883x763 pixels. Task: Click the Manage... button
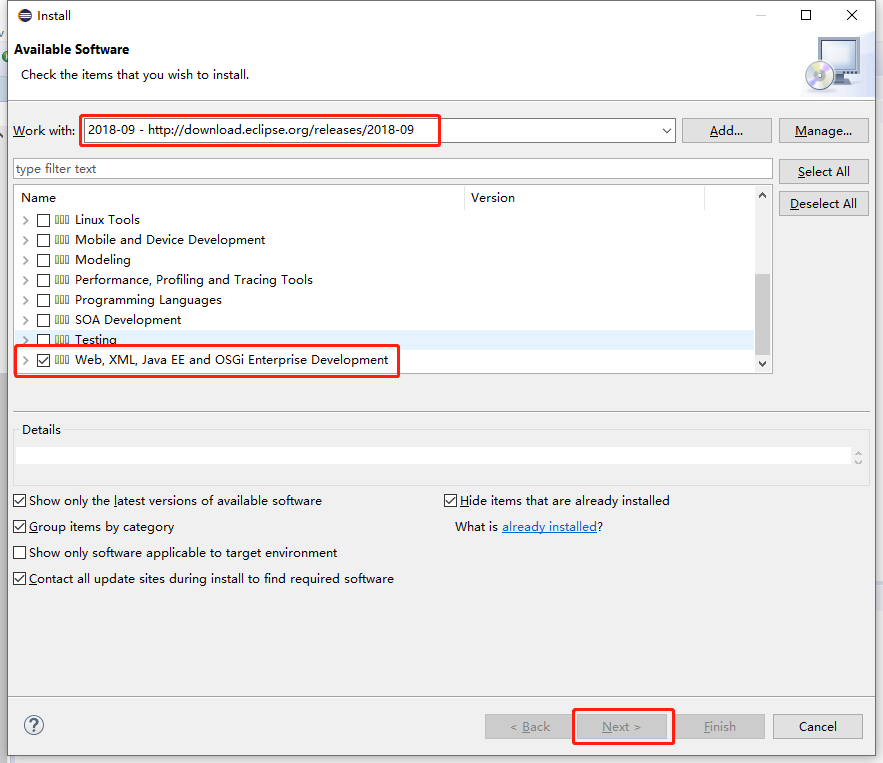823,131
